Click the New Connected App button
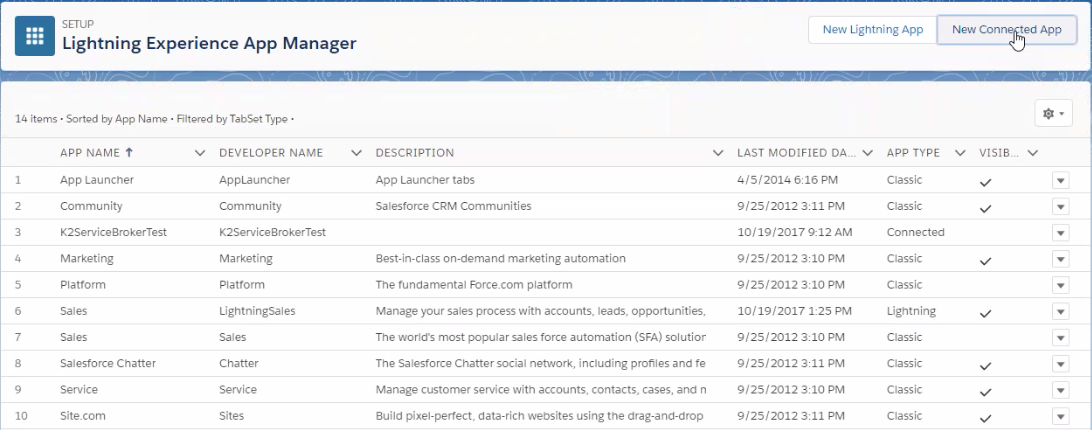This screenshot has width=1092, height=430. 1006,30
